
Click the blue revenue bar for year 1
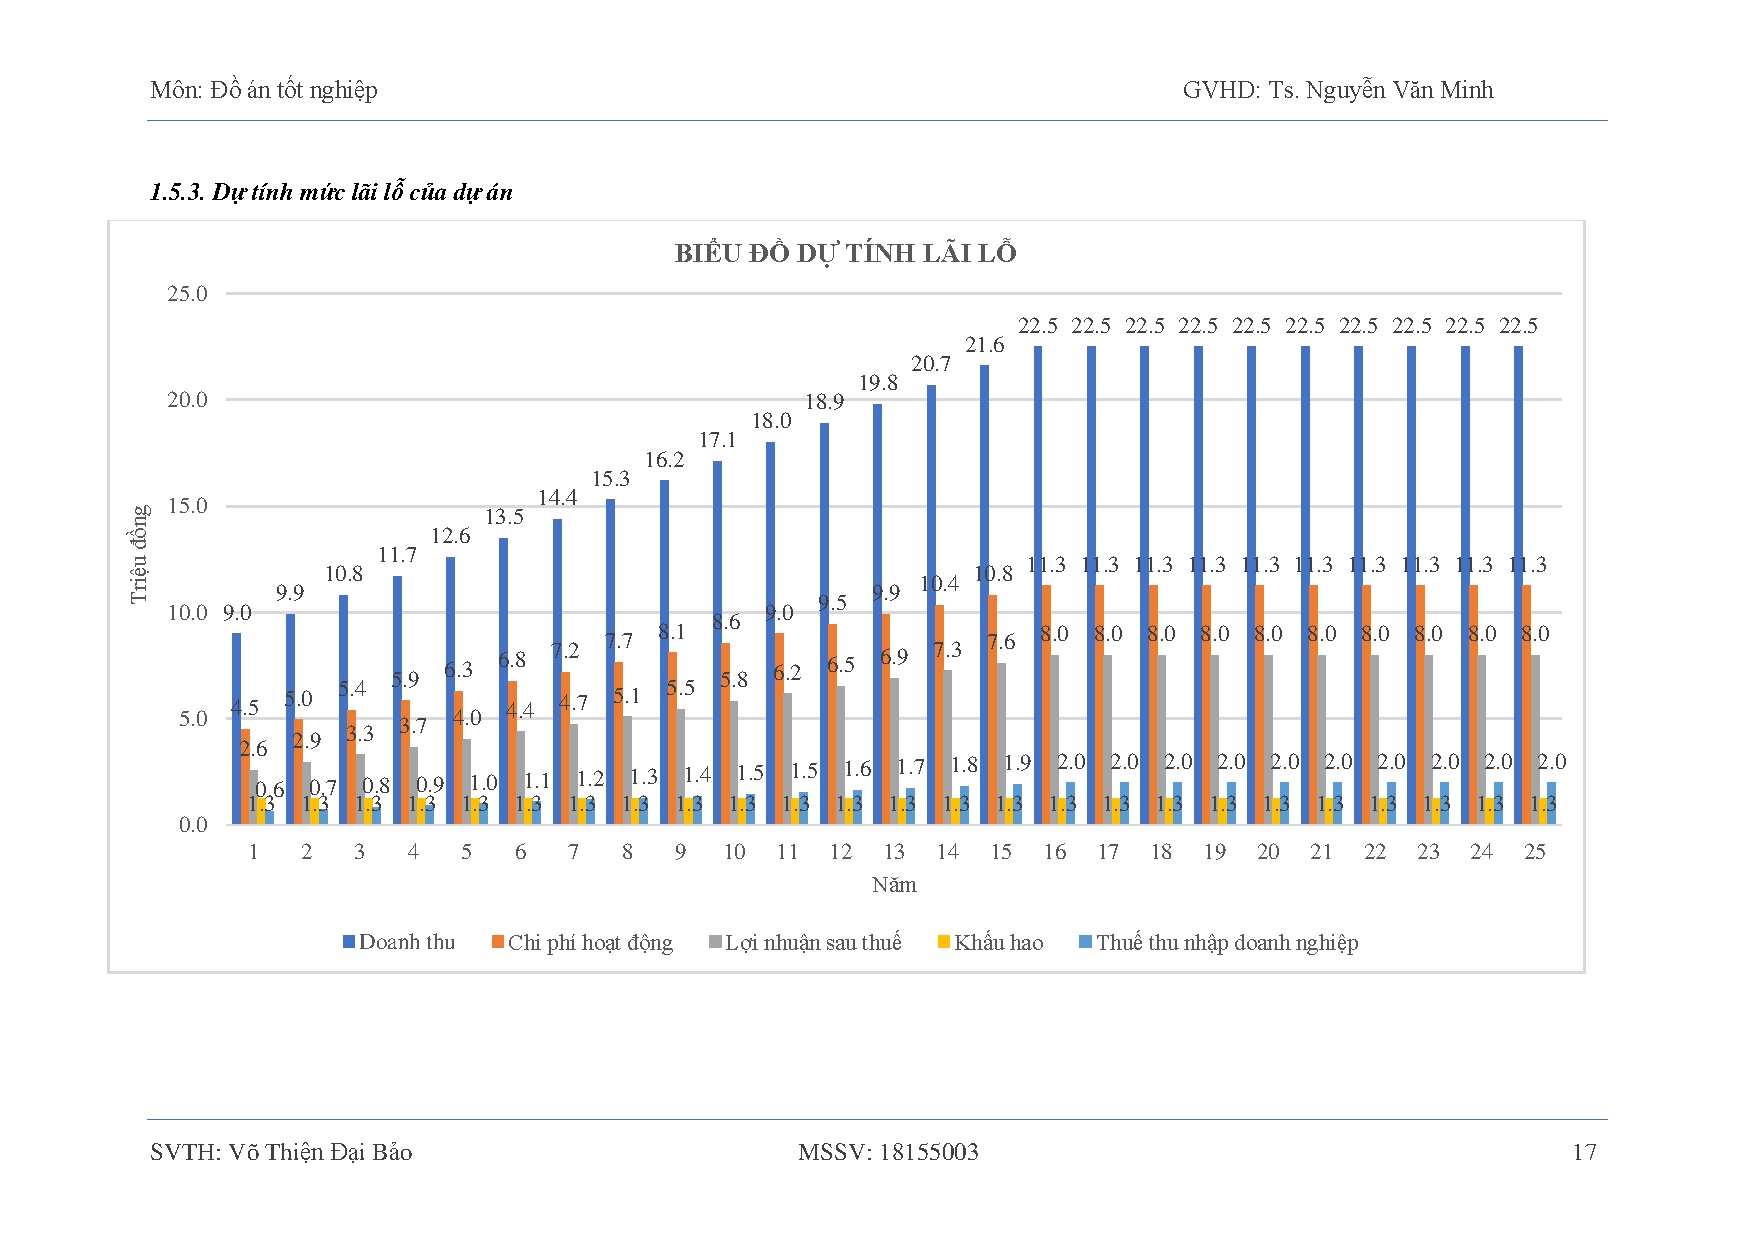pyautogui.click(x=237, y=728)
